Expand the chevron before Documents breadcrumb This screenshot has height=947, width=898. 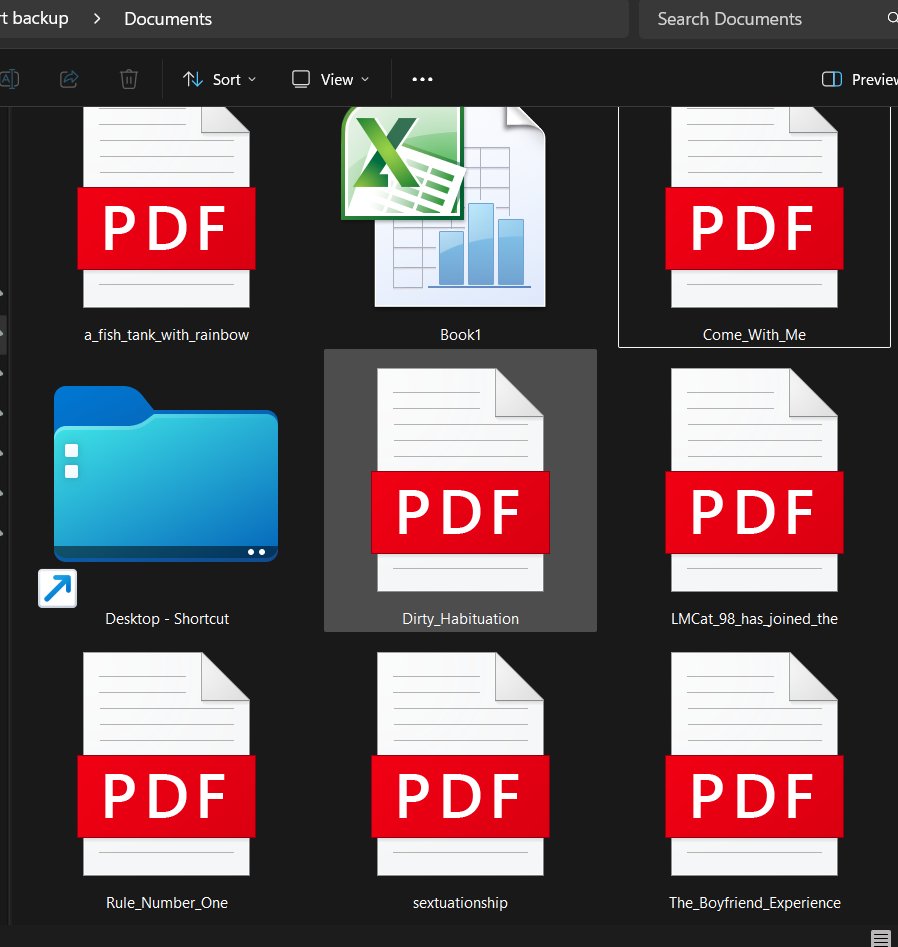pyautogui.click(x=97, y=19)
